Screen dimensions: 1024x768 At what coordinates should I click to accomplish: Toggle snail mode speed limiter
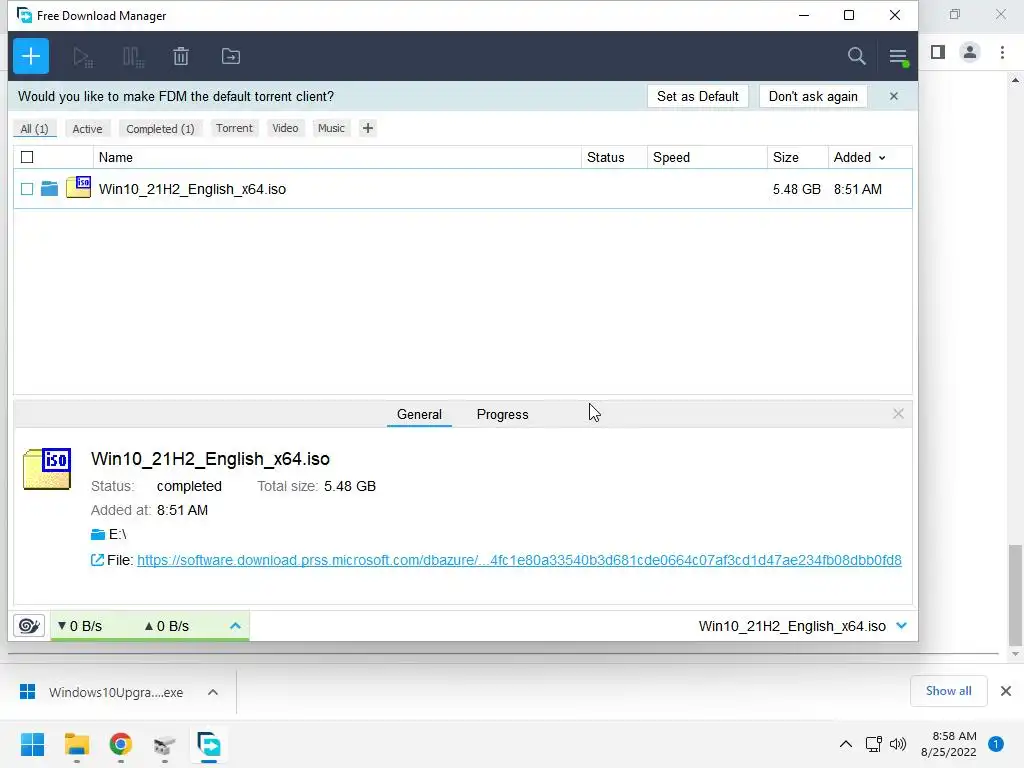coord(29,626)
